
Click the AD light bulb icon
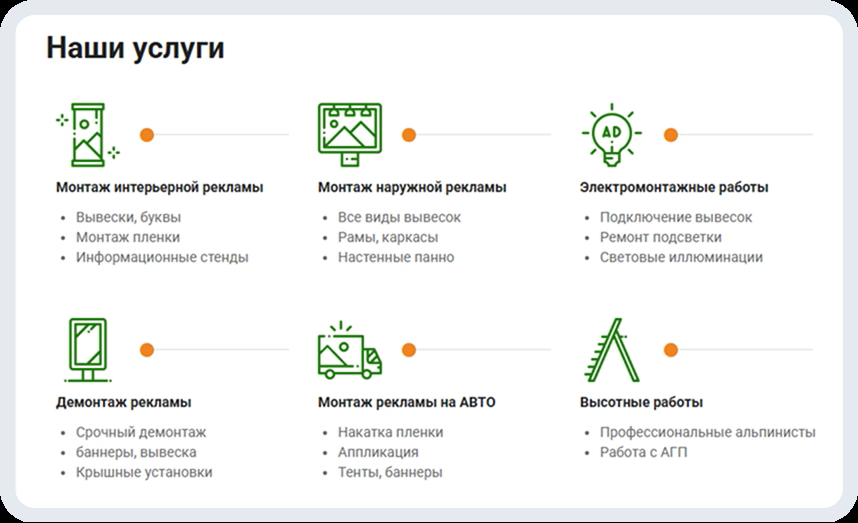pos(611,135)
